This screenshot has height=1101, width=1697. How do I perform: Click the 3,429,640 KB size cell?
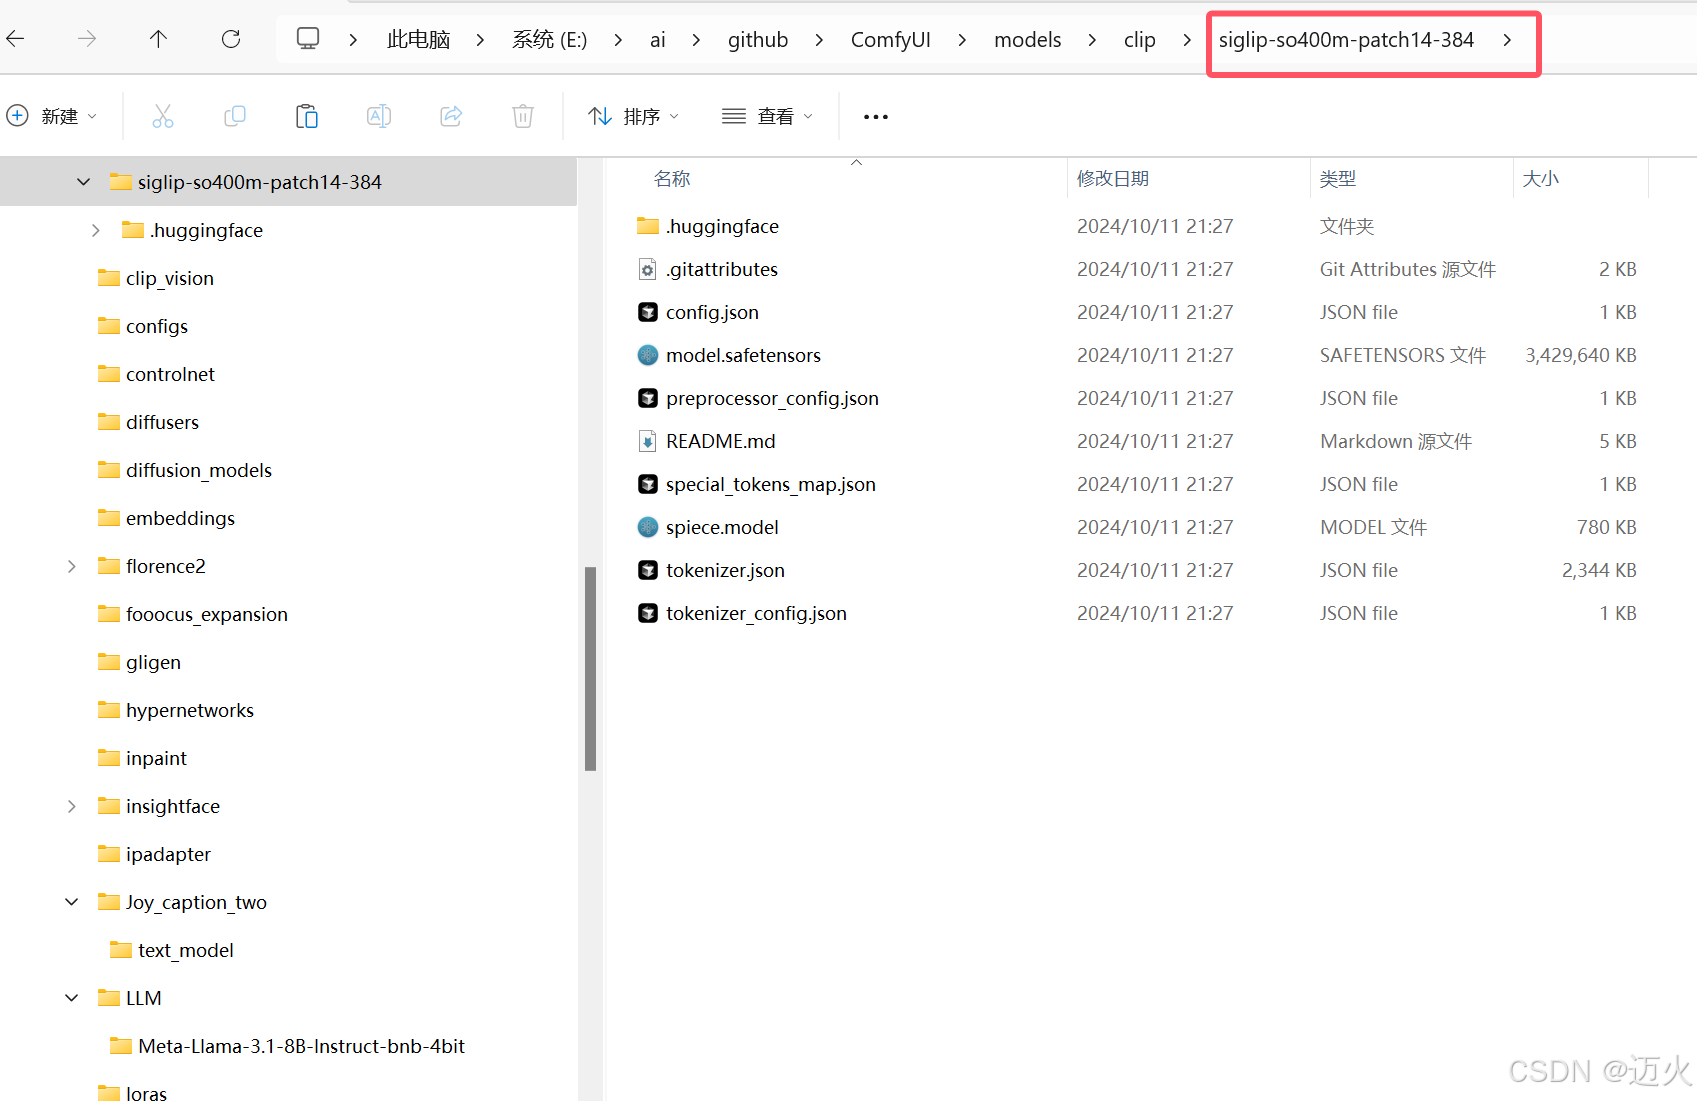[1580, 355]
